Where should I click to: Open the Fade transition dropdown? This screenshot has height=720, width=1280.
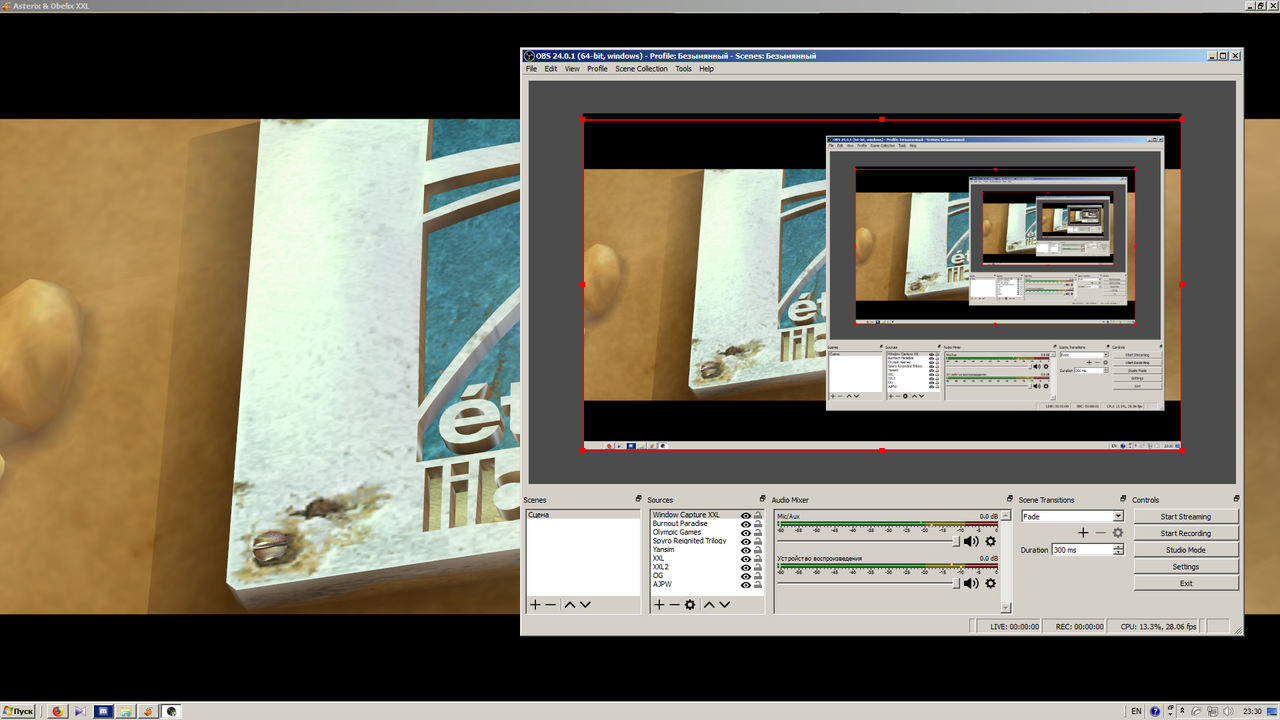coord(1118,516)
